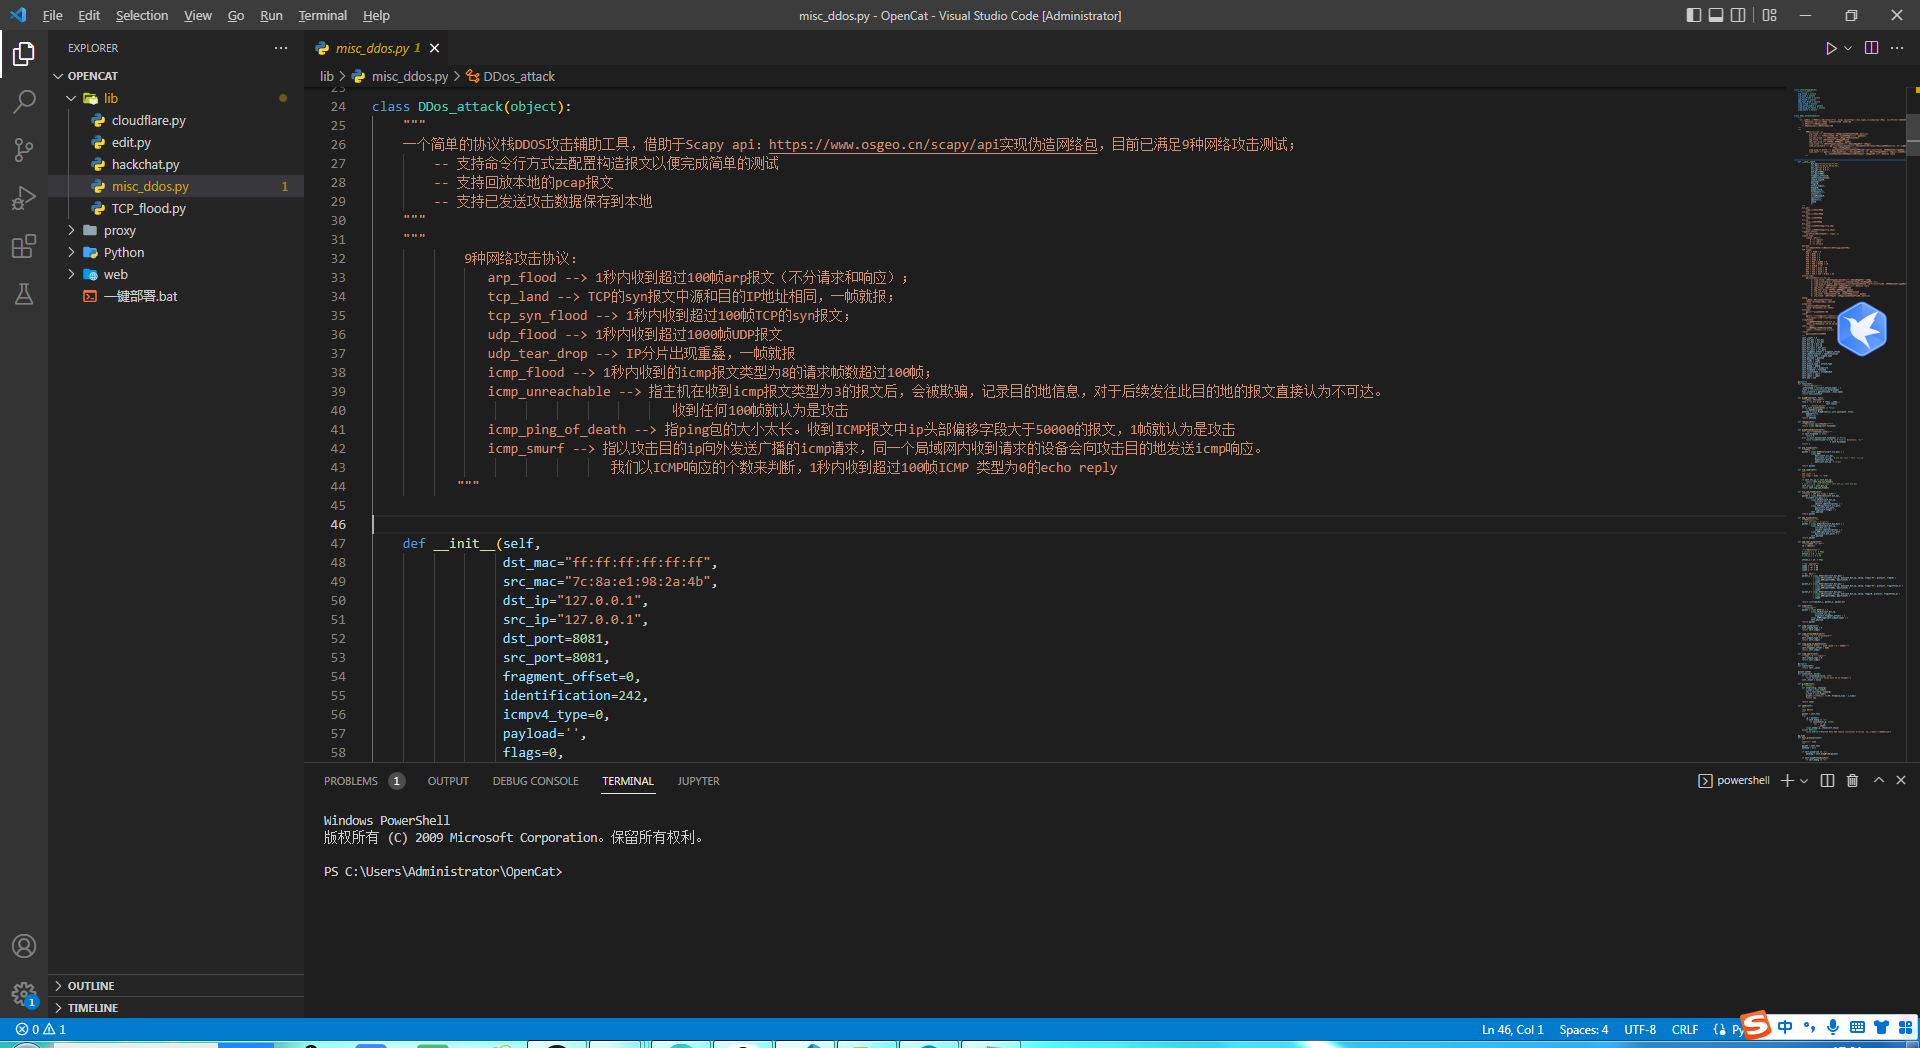Open editor More Actions menu
The width and height of the screenshot is (1920, 1048).
(1897, 48)
